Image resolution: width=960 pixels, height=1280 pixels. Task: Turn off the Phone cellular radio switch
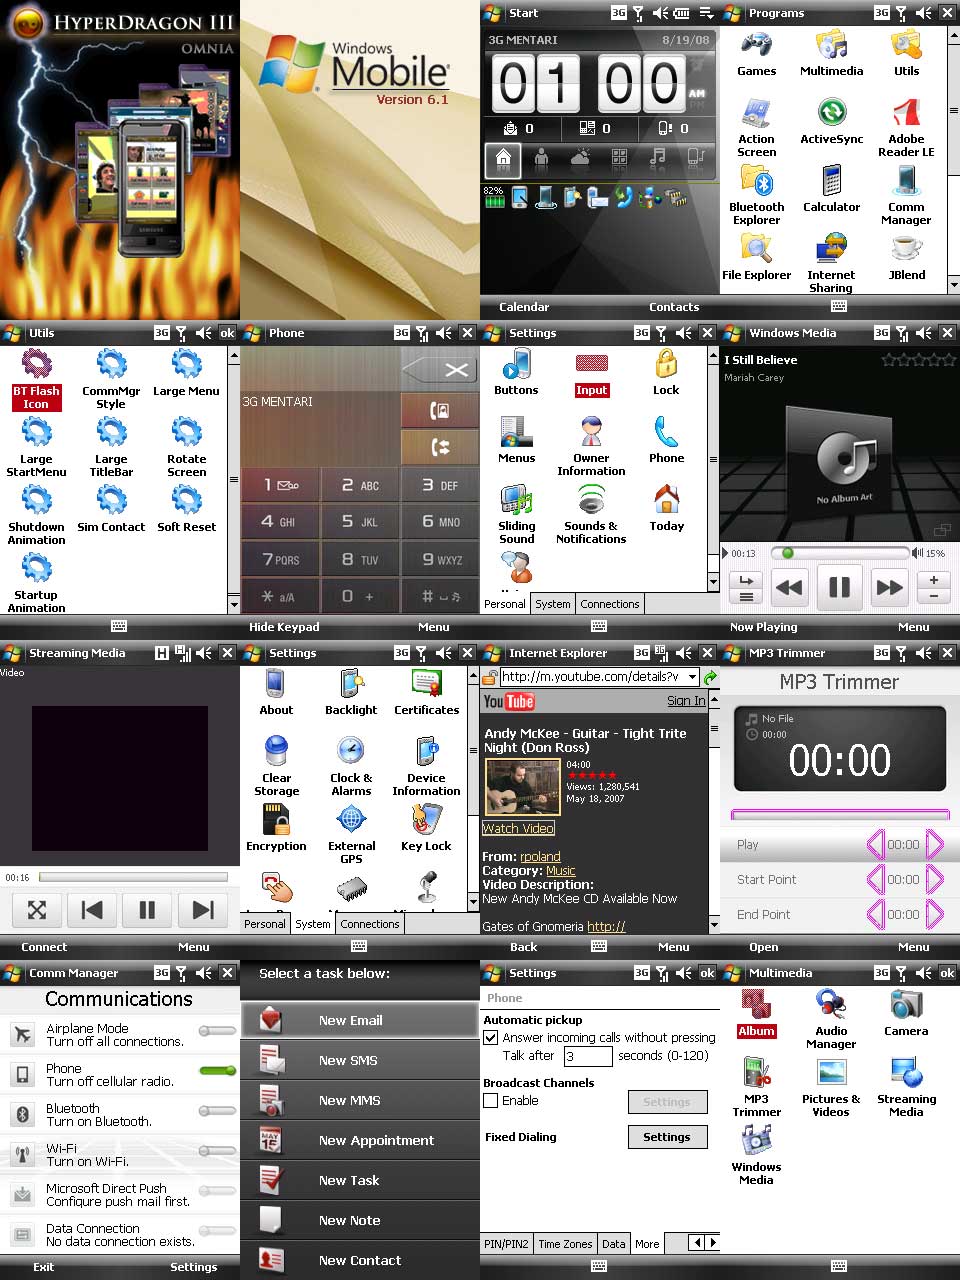pyautogui.click(x=217, y=1071)
